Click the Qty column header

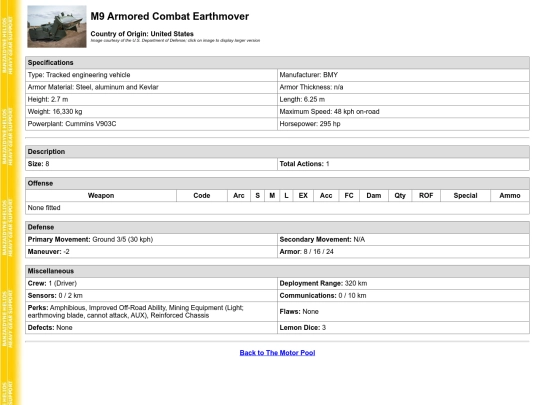(x=400, y=196)
